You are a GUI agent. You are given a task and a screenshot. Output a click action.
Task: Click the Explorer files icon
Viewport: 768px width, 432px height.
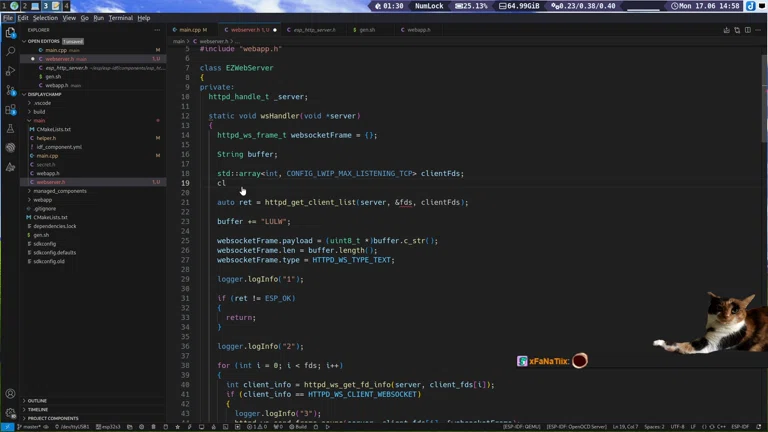point(11,32)
